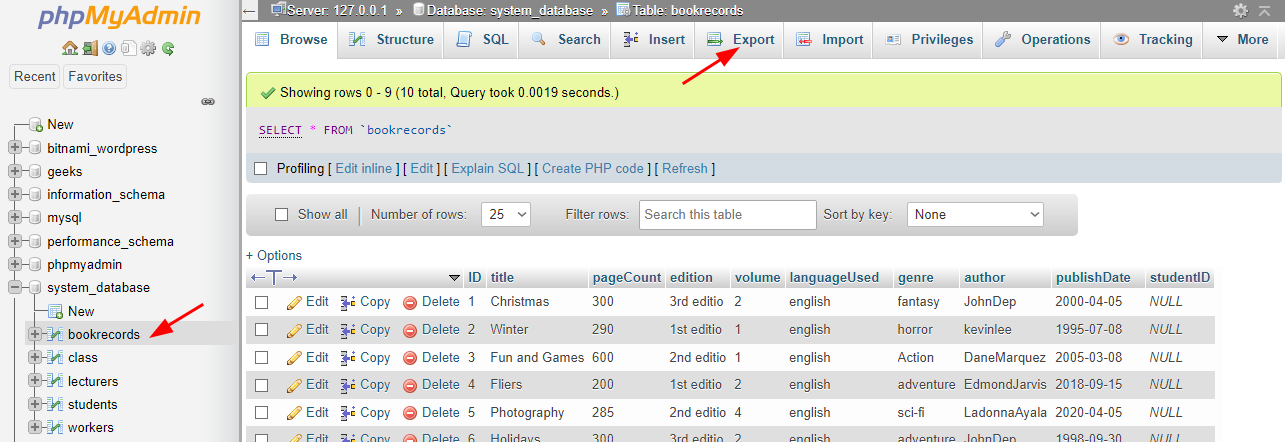Click New table icon under system_database

pos(56,311)
